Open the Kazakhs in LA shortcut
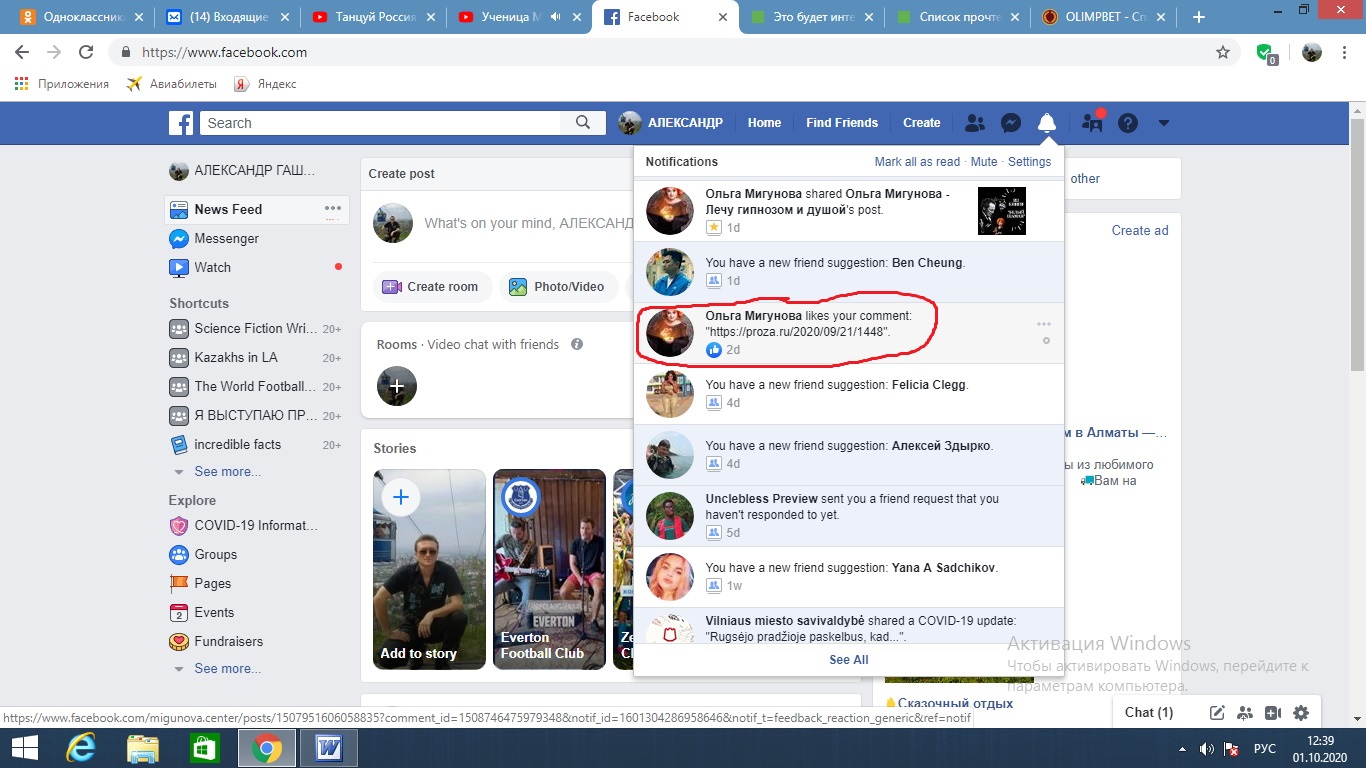Screen dimensions: 1366x768 (255, 358)
